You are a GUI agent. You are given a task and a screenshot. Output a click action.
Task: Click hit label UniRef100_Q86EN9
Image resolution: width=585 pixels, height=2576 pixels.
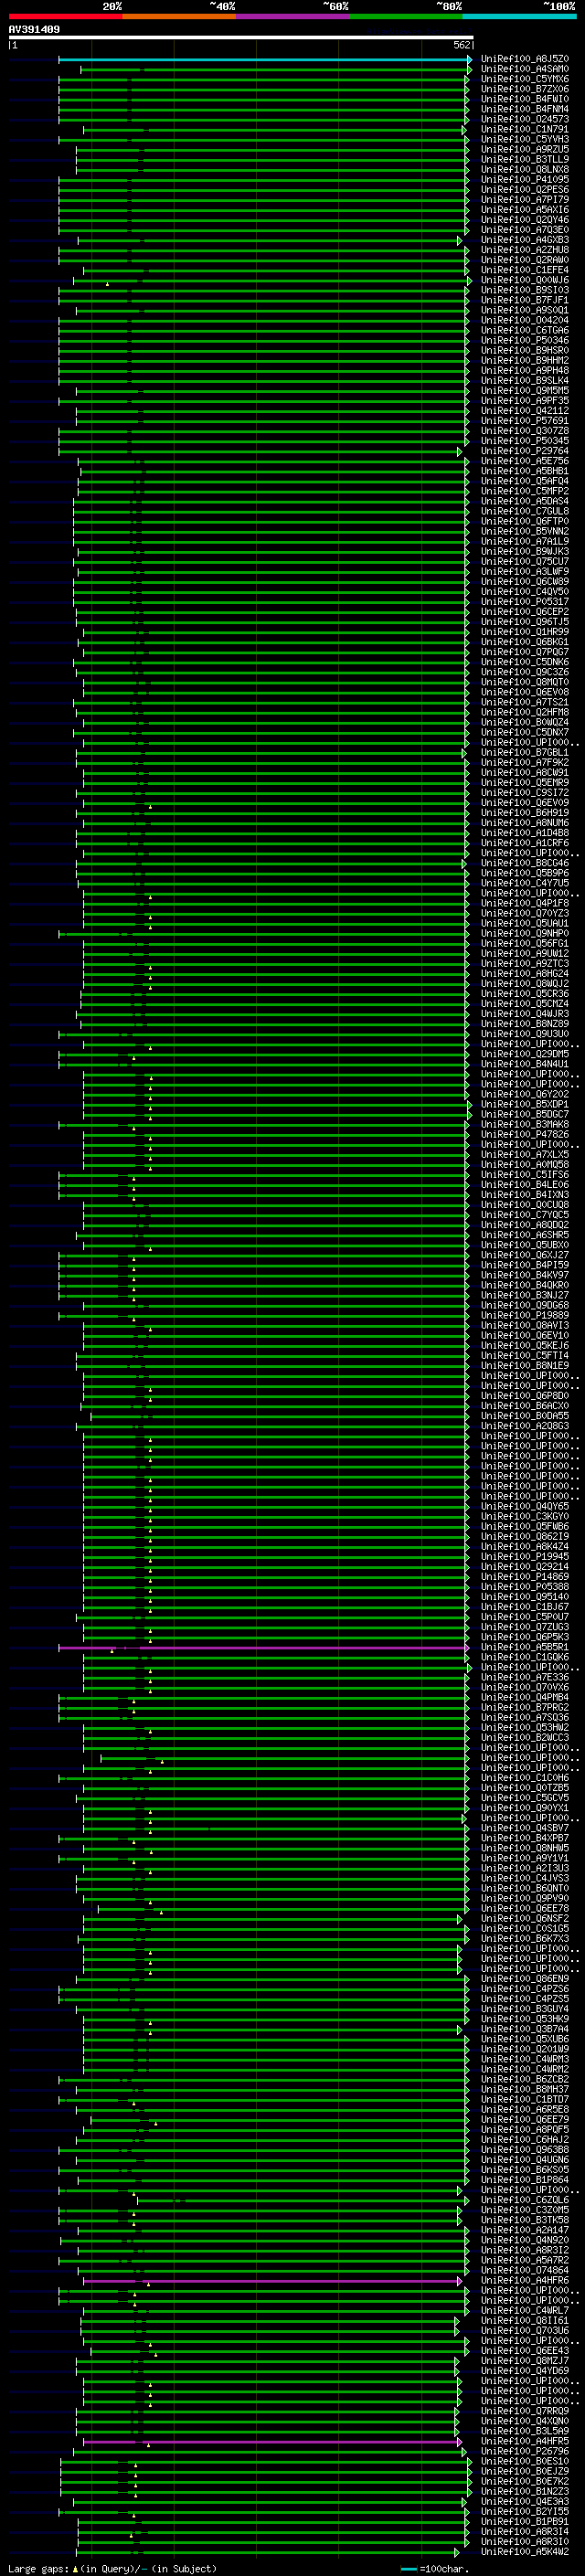pyautogui.click(x=525, y=1978)
